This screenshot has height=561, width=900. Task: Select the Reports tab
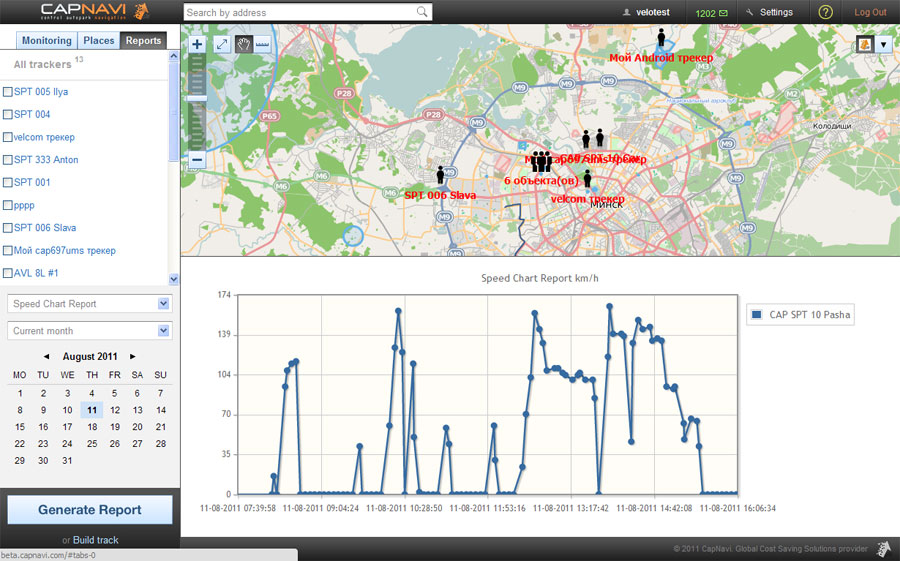tap(143, 40)
